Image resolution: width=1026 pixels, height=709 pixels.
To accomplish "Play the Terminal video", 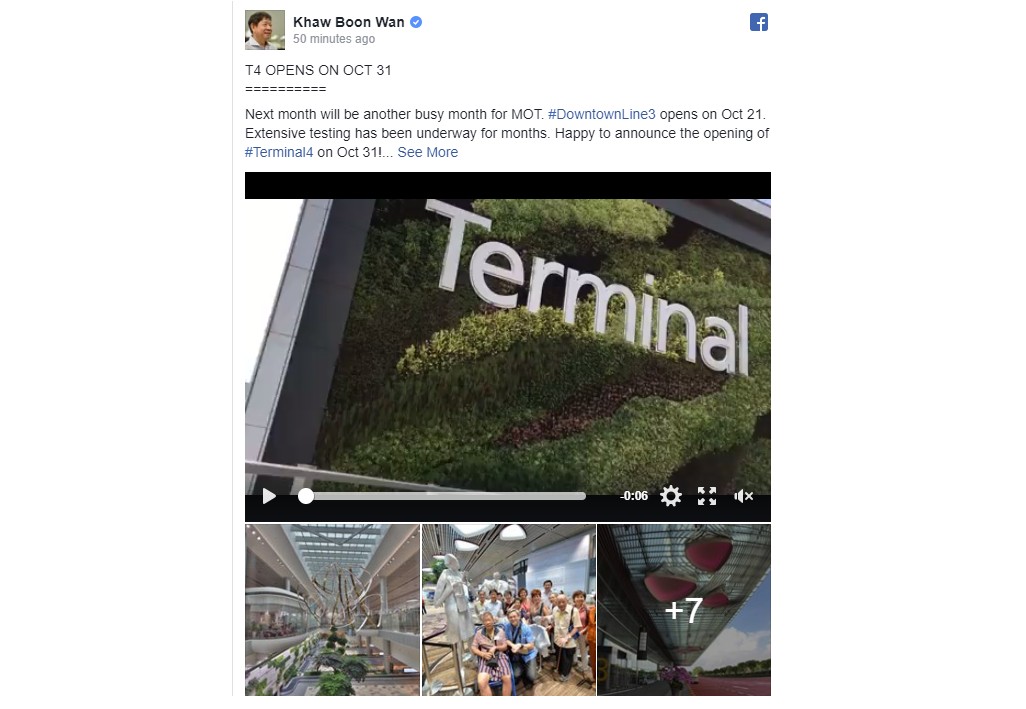I will (269, 496).
